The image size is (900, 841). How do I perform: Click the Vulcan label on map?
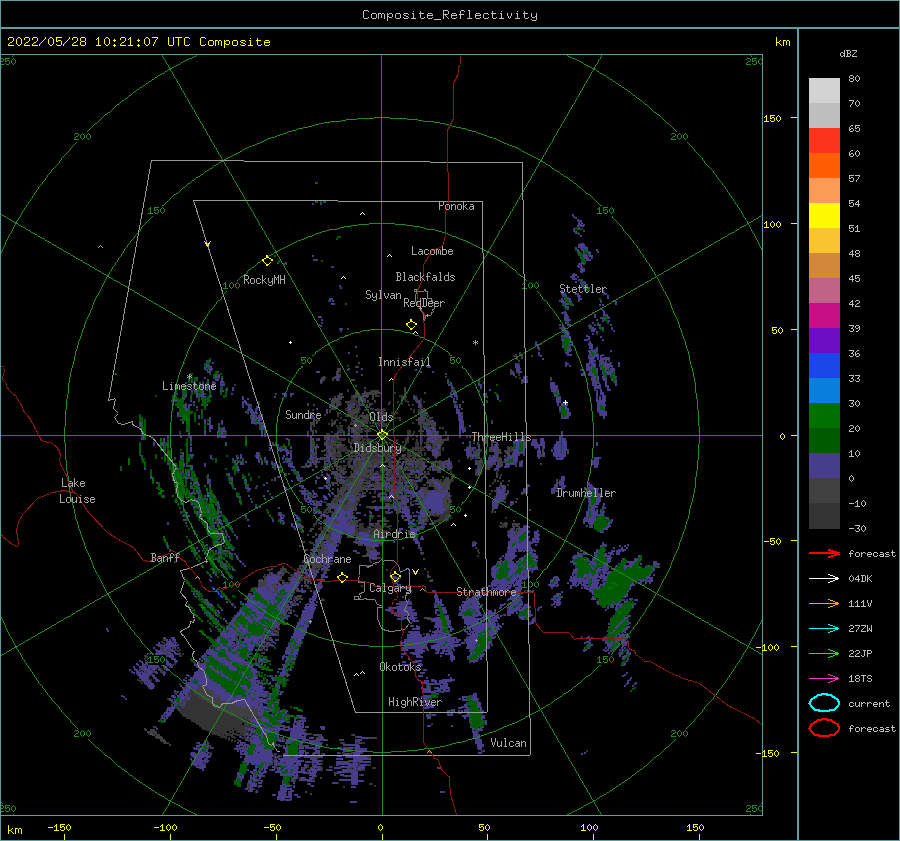(509, 743)
